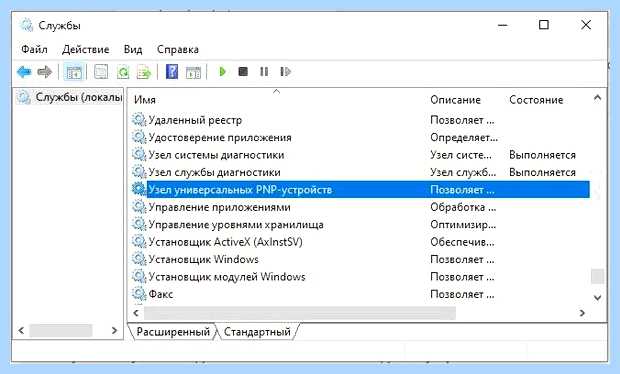Open the Вид menu
Viewport: 620px width, 374px height.
pos(133,49)
